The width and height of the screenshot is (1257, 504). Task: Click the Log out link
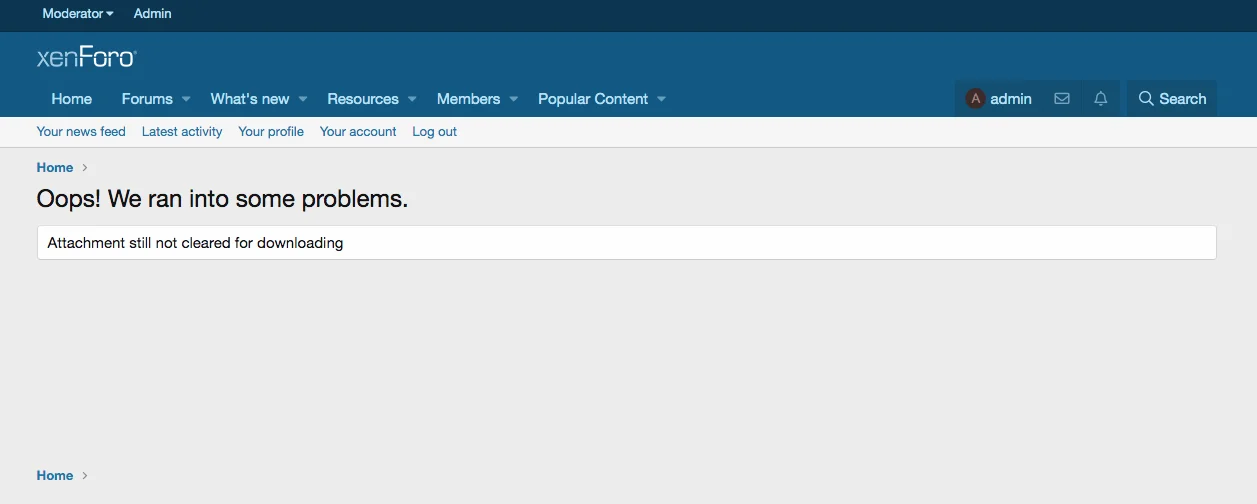(x=434, y=132)
